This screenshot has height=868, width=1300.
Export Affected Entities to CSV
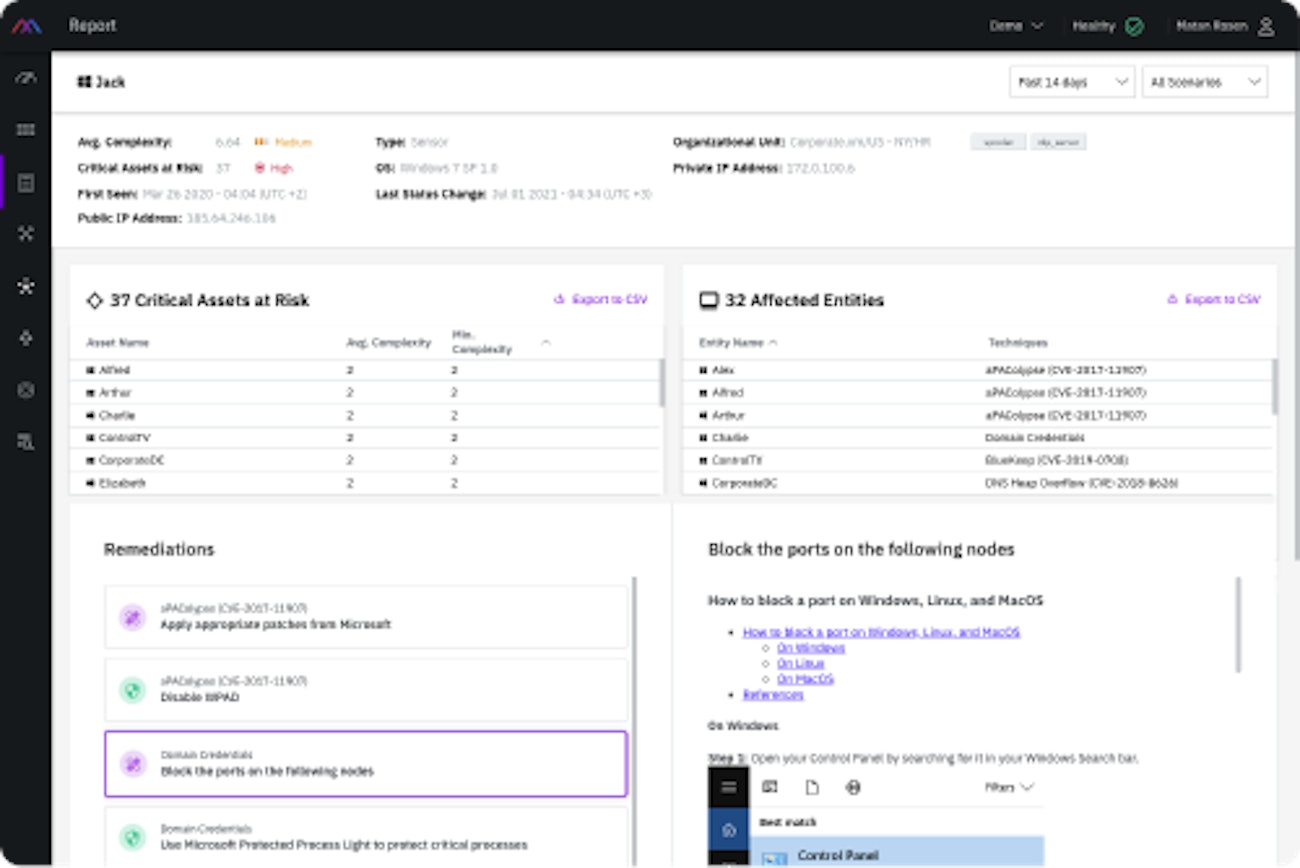pos(1214,299)
